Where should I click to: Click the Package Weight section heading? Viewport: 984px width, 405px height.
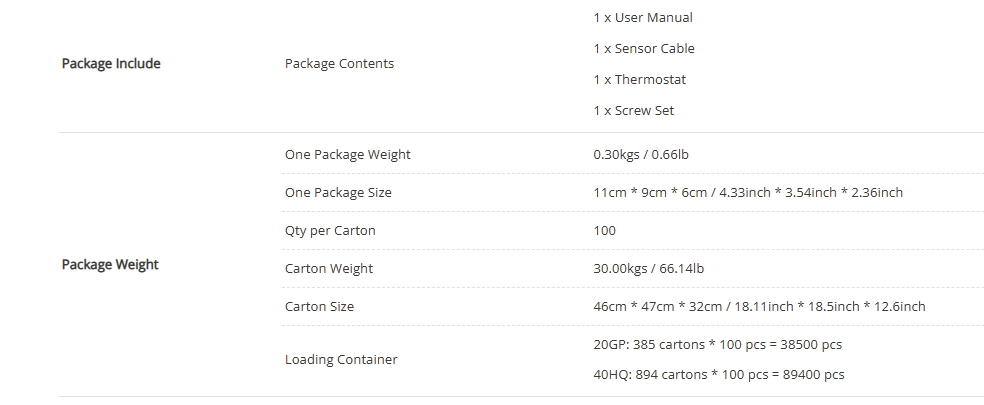[110, 264]
